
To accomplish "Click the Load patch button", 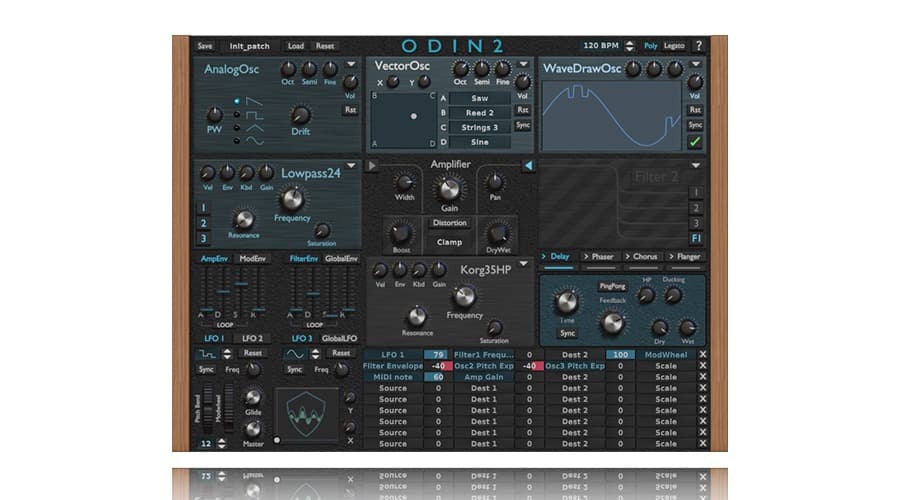I will coord(296,46).
